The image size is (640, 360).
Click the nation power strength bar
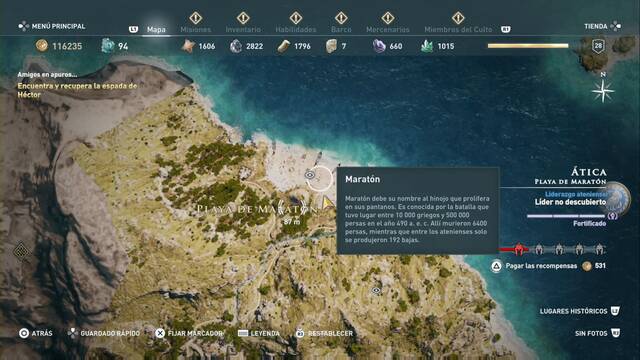[566, 216]
